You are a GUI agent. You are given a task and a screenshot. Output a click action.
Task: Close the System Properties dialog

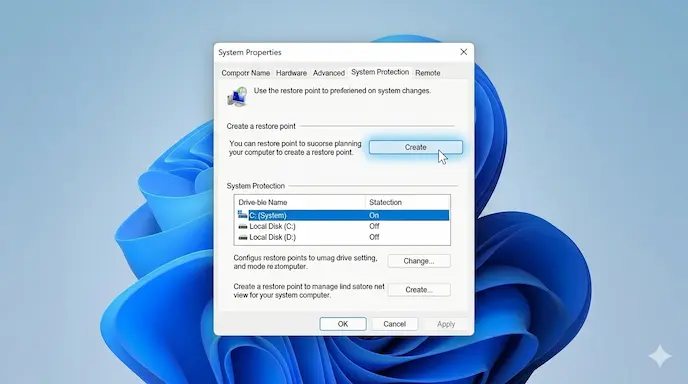pyautogui.click(x=463, y=52)
